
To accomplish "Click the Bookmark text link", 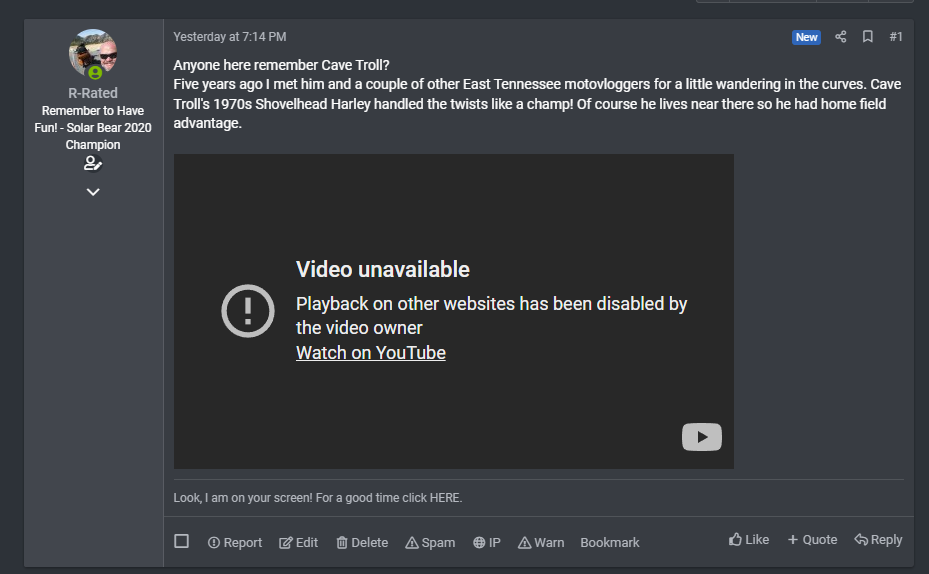I will pos(610,542).
